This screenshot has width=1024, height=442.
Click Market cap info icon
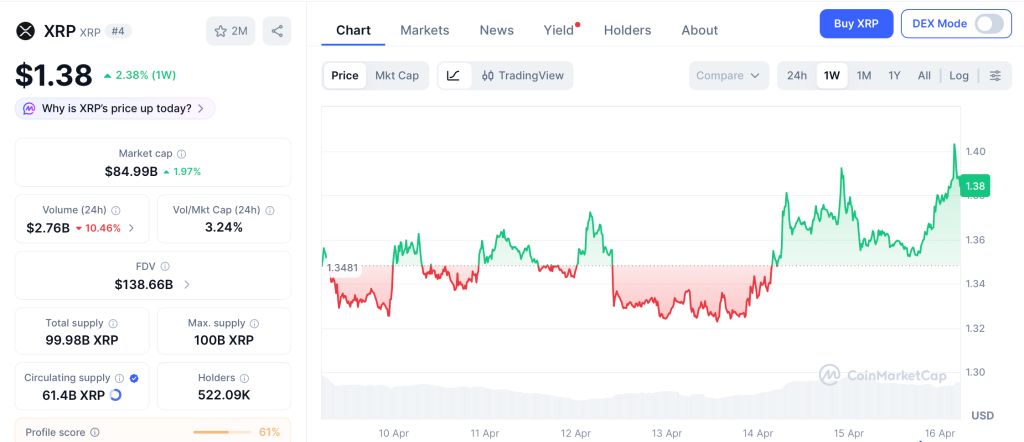[x=181, y=154]
